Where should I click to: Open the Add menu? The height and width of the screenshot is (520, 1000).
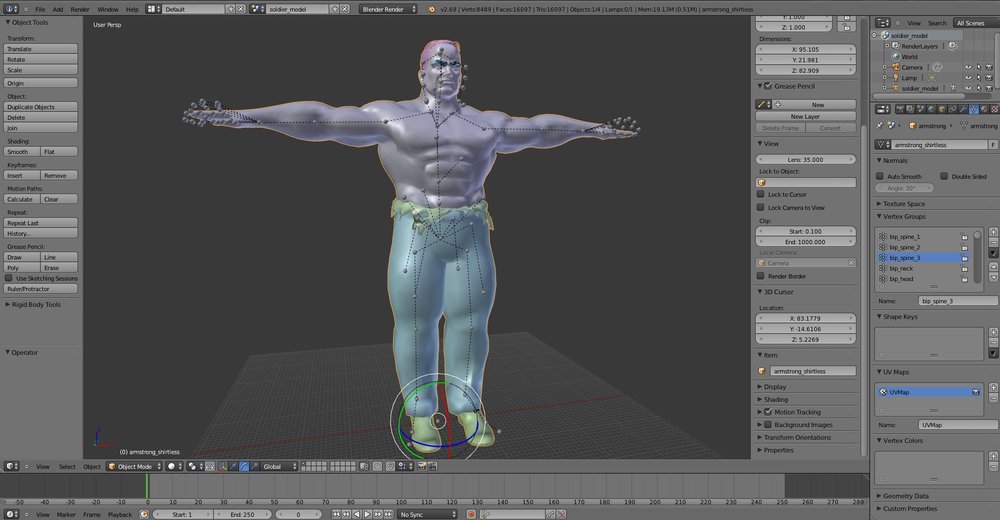pyautogui.click(x=58, y=10)
